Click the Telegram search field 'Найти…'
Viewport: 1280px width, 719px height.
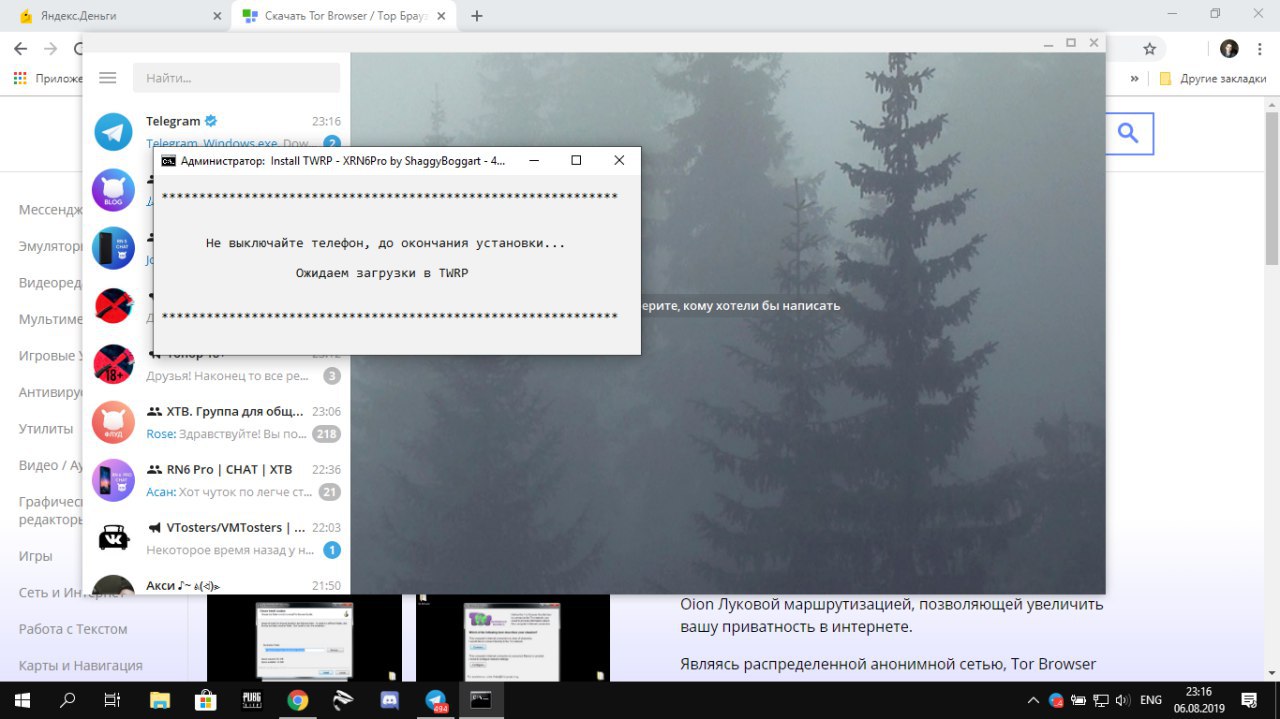(x=236, y=78)
